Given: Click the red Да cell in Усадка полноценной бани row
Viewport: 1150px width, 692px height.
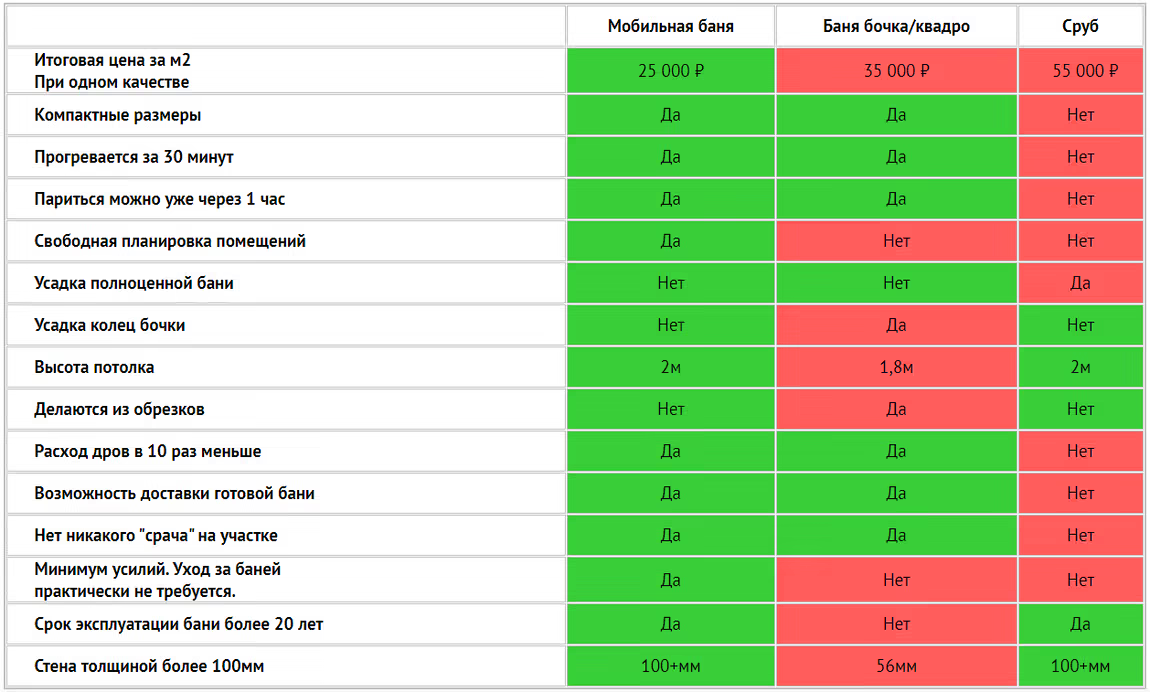Looking at the screenshot, I should coord(1080,283).
